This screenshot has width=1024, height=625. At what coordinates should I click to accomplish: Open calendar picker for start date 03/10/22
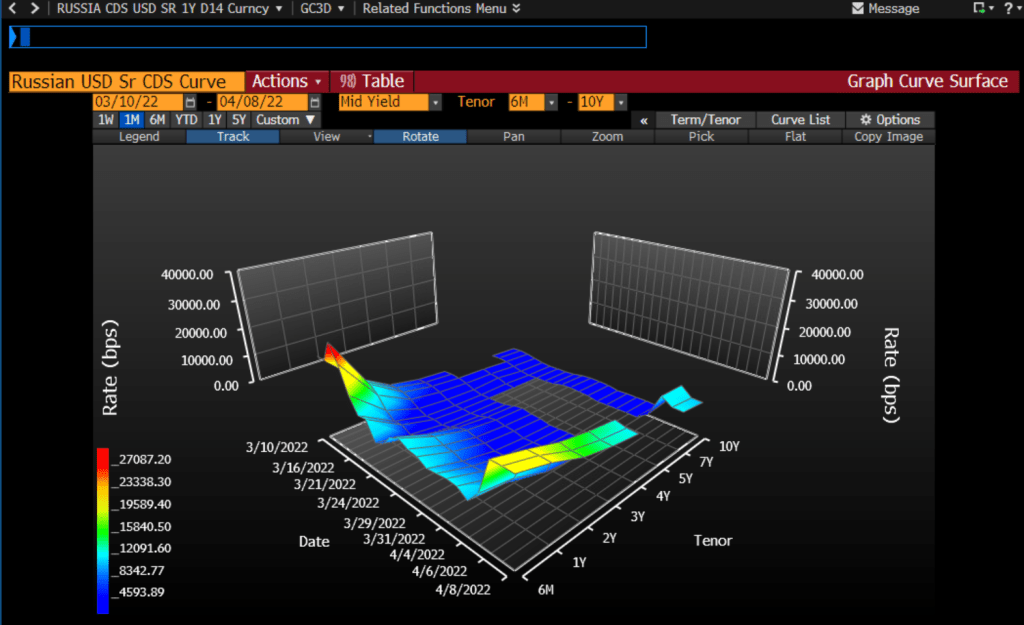[191, 102]
